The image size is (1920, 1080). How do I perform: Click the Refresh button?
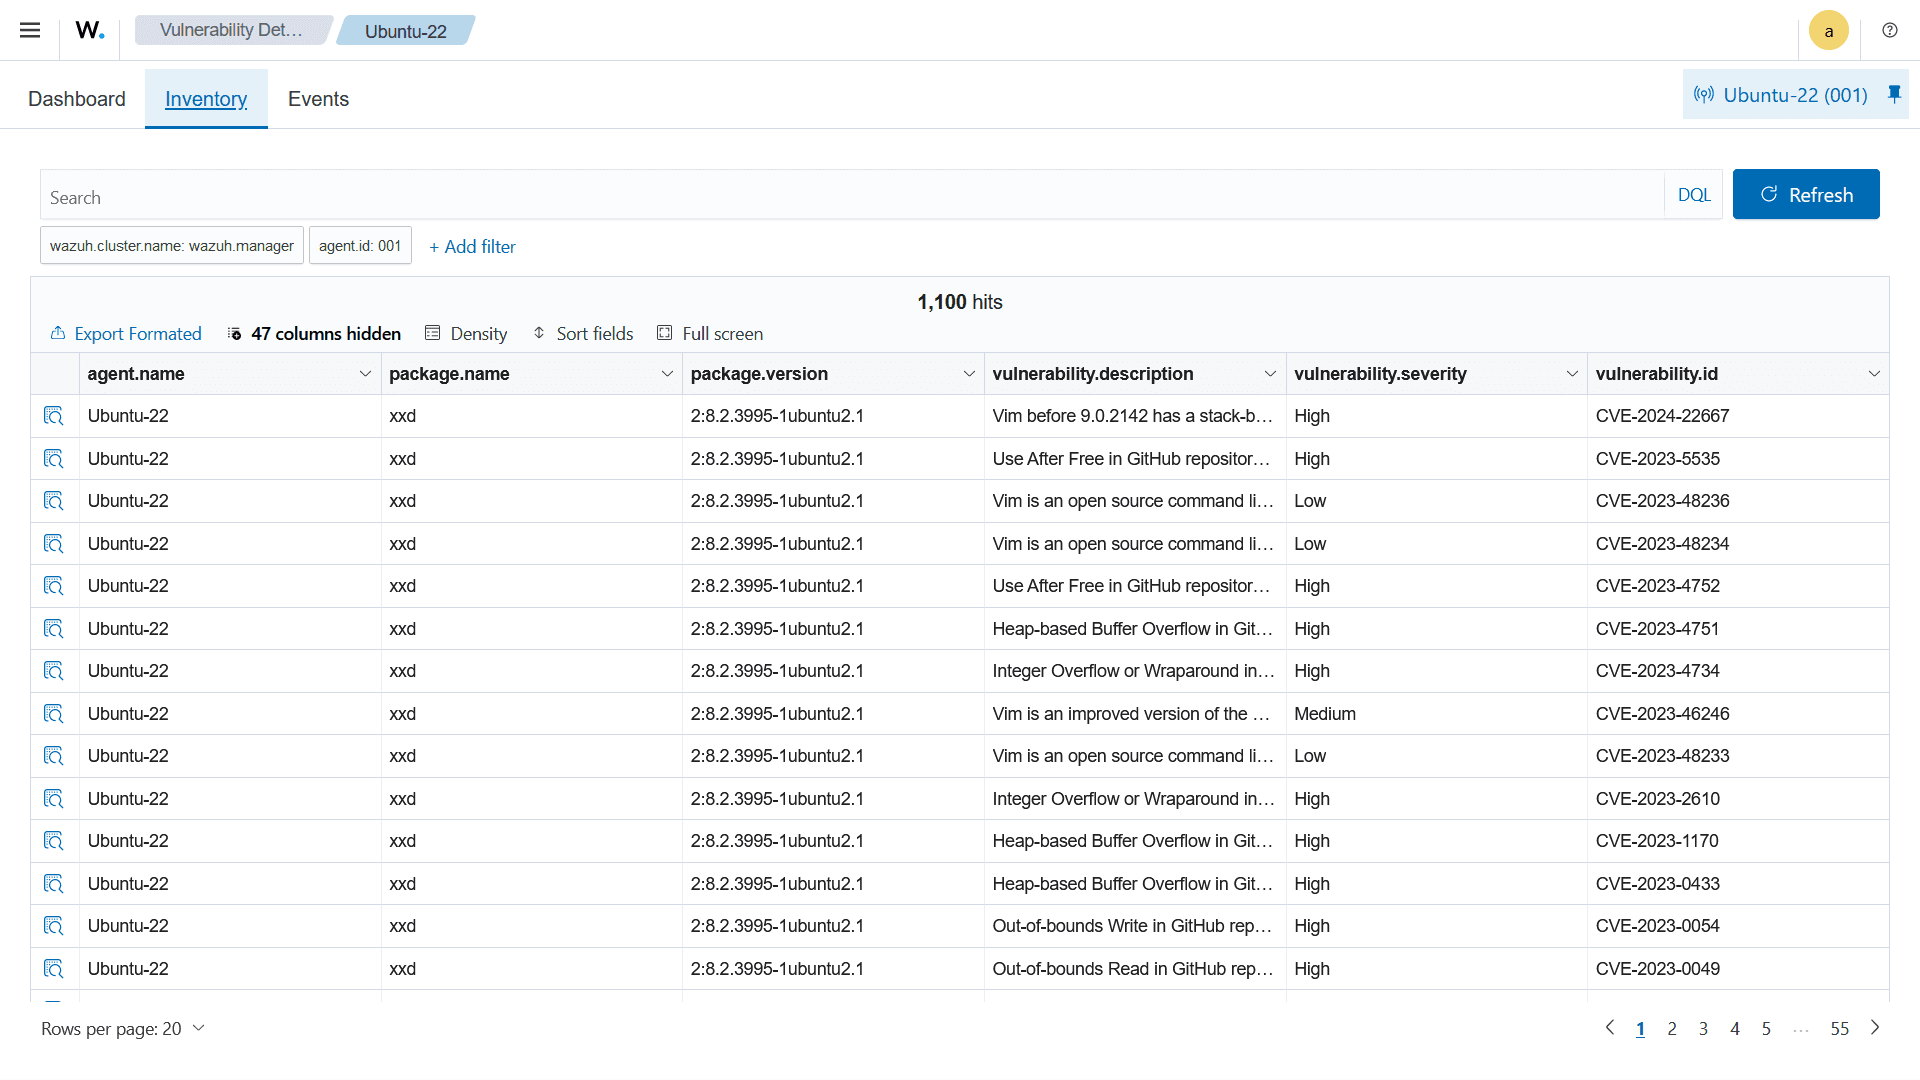(x=1805, y=195)
